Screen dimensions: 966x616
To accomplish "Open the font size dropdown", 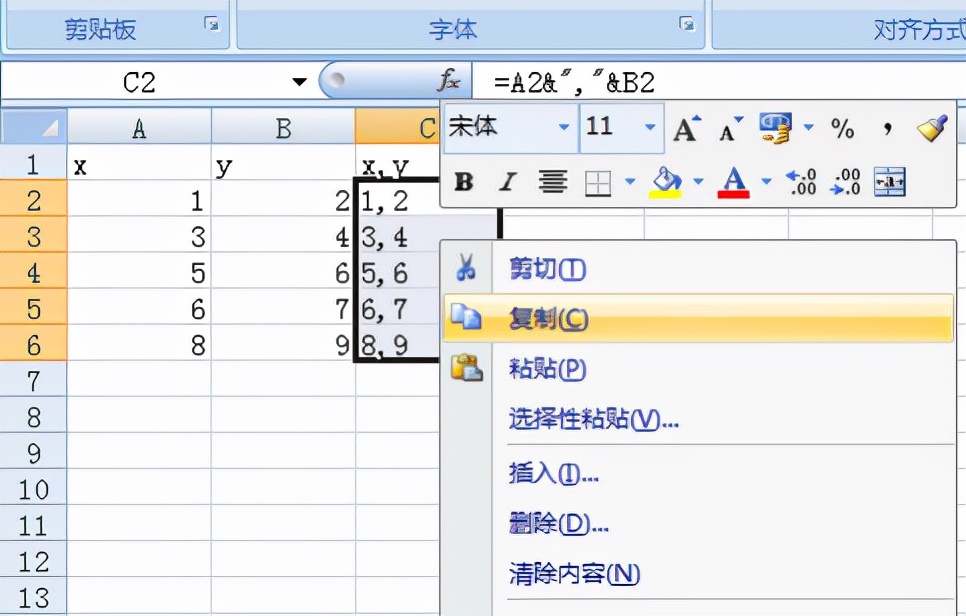I will 649,127.
